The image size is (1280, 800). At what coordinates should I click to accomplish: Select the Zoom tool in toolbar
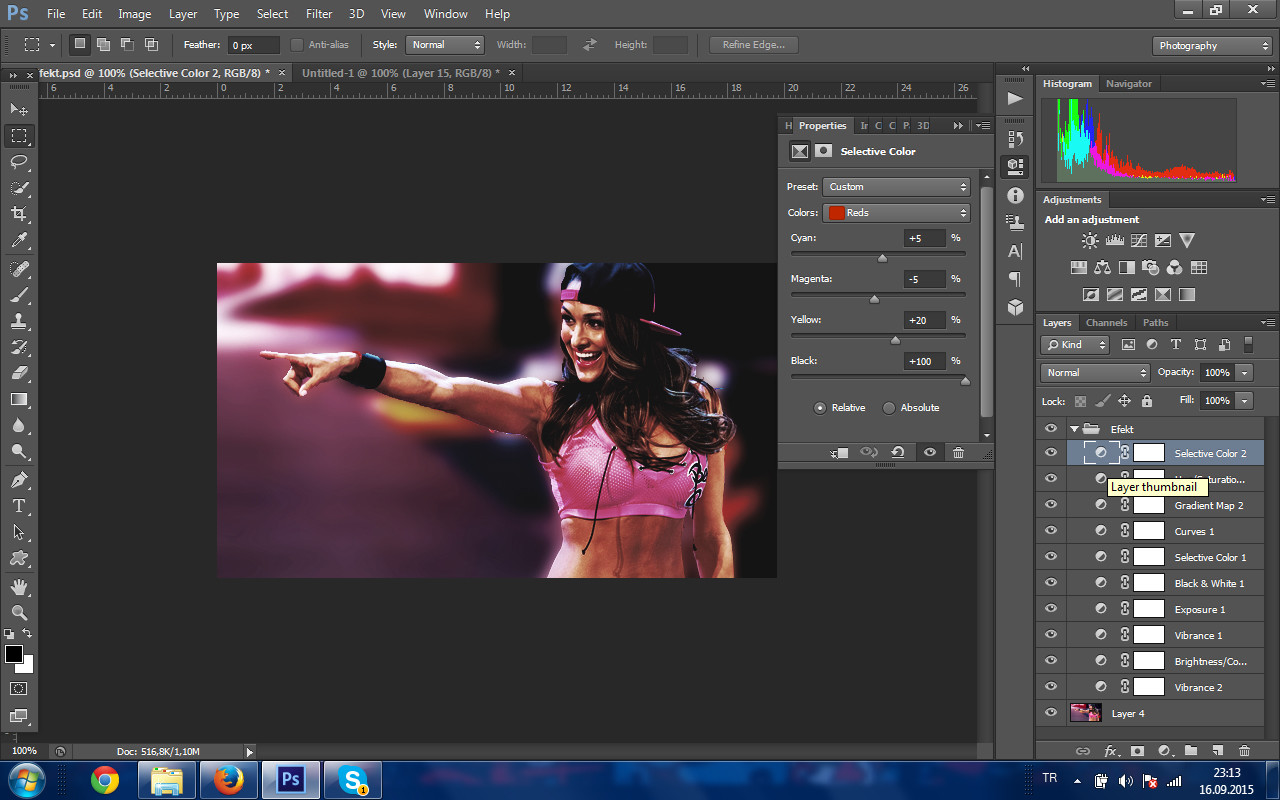pyautogui.click(x=19, y=612)
